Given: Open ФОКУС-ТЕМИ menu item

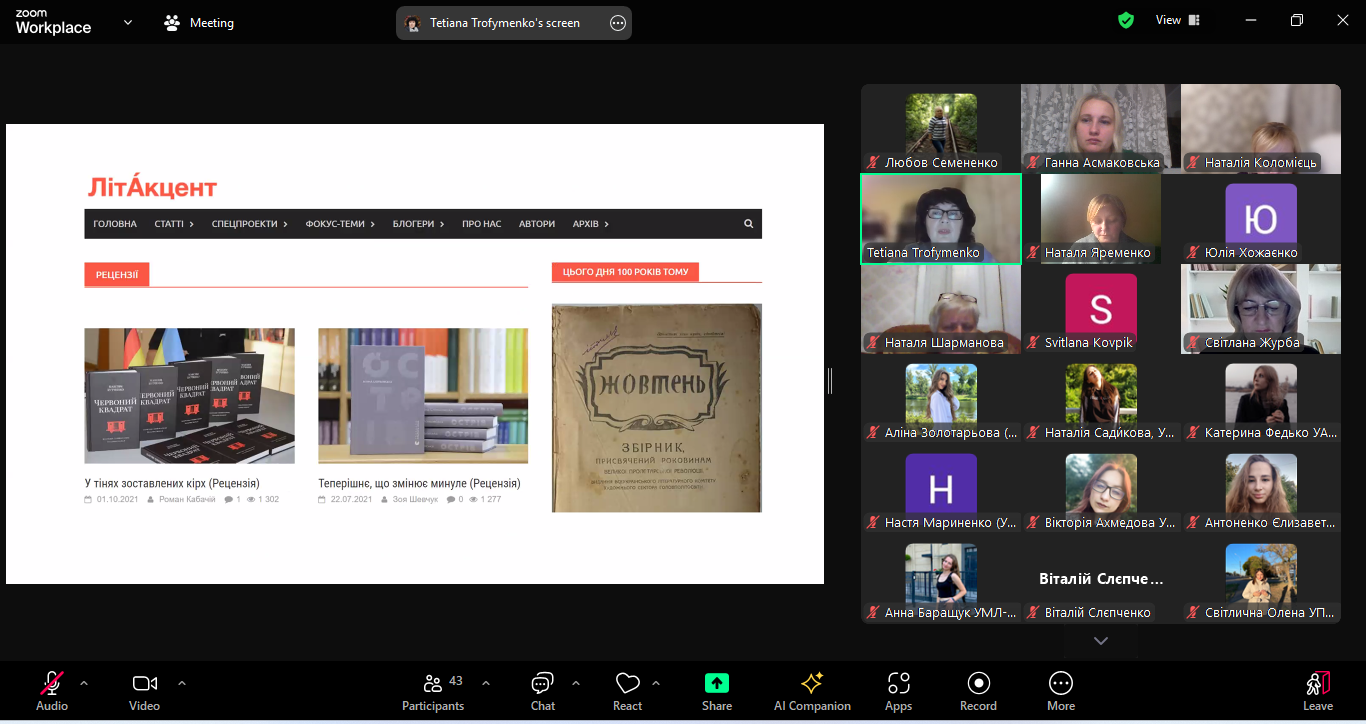Looking at the screenshot, I should [340, 224].
